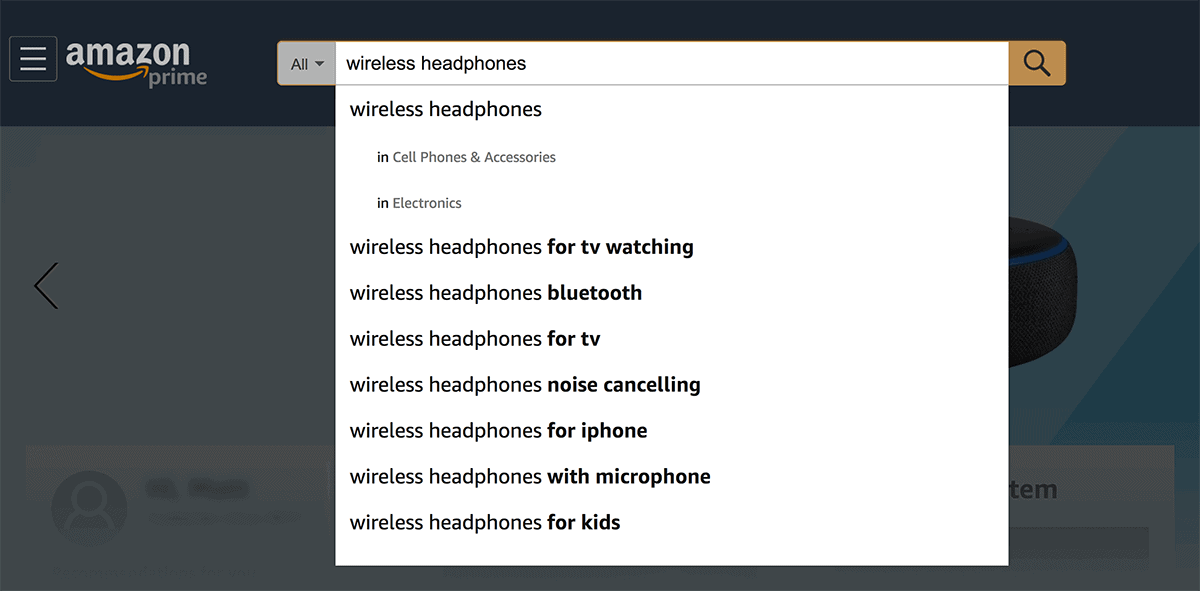The image size is (1200, 591).
Task: Choose "wireless headphones for kids" suggestion
Action: coord(485,523)
